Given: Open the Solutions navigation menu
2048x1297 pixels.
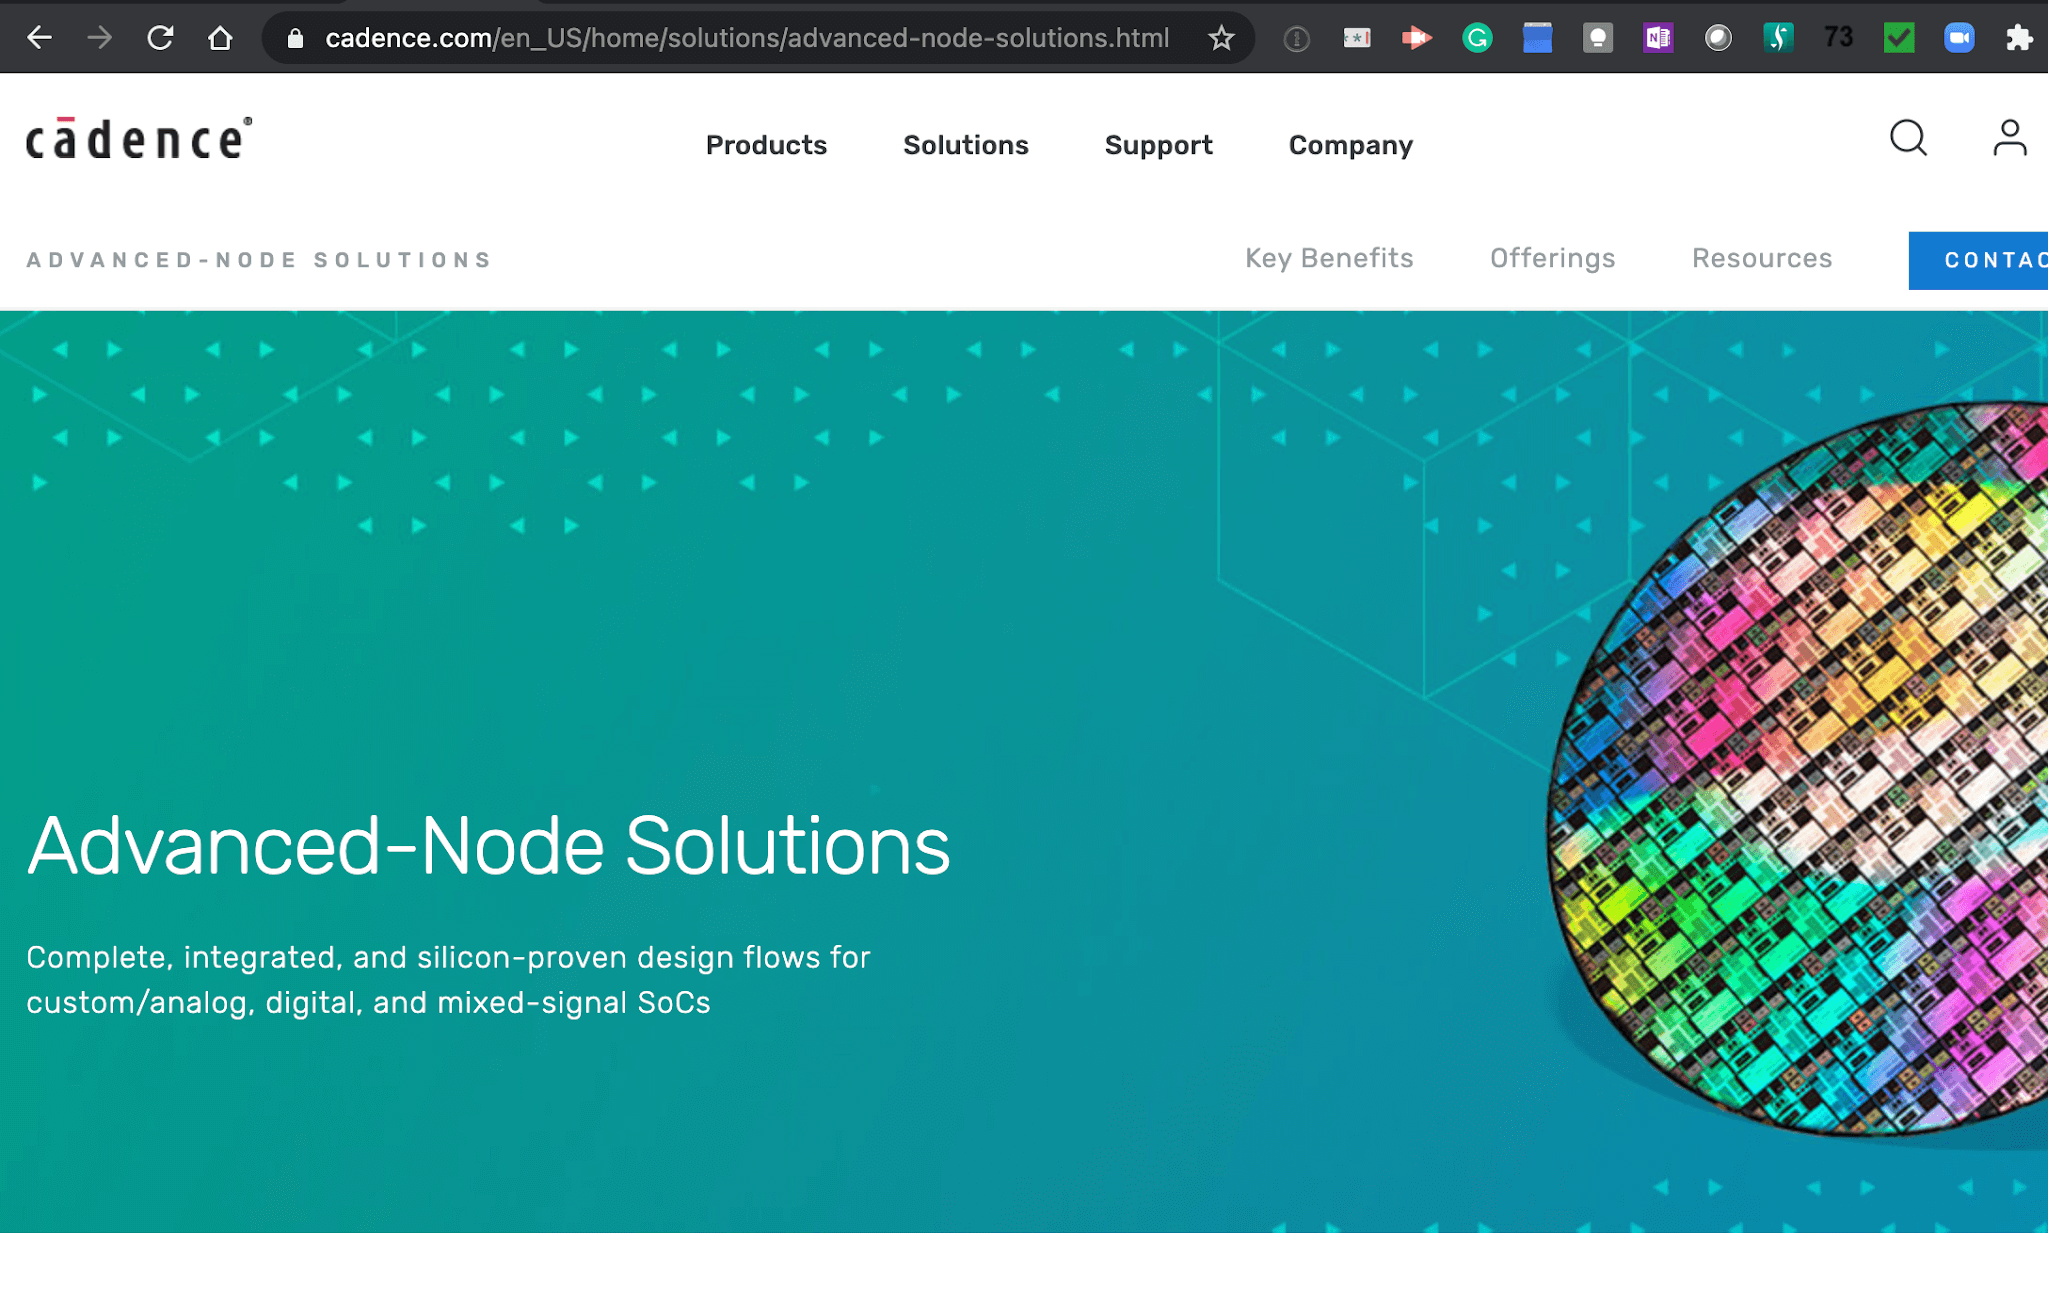Looking at the screenshot, I should 965,145.
